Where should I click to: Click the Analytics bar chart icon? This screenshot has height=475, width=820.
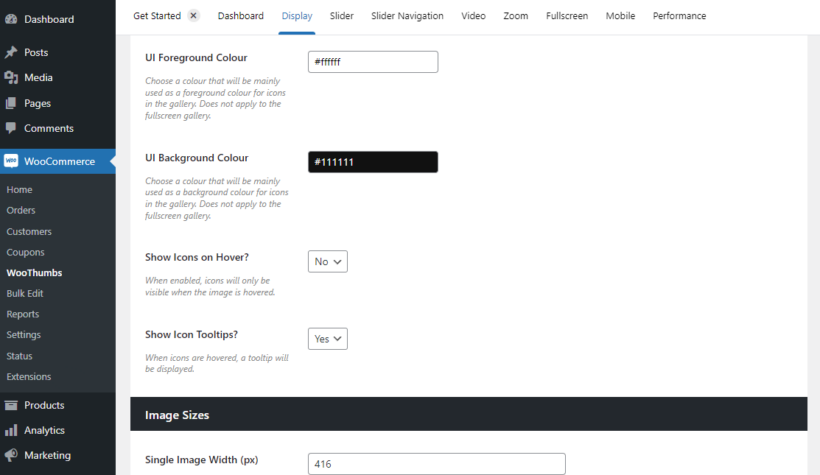[11, 430]
